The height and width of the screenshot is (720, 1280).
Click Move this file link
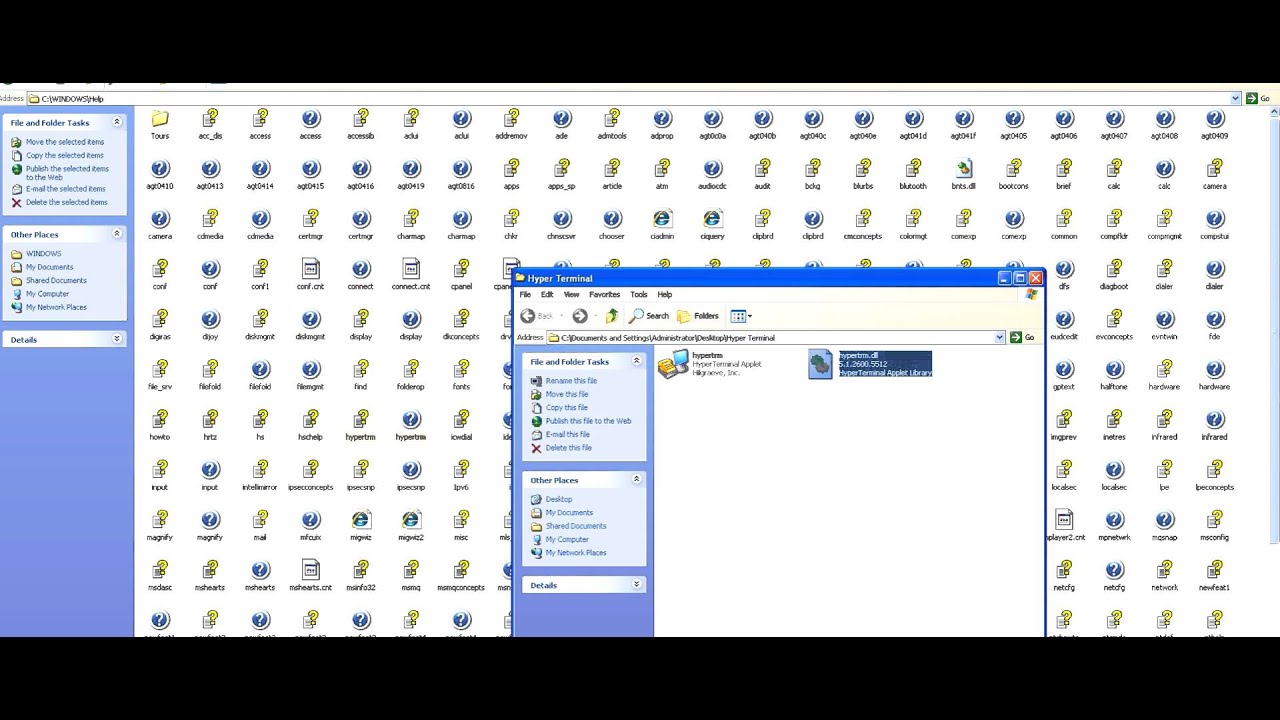pos(567,394)
